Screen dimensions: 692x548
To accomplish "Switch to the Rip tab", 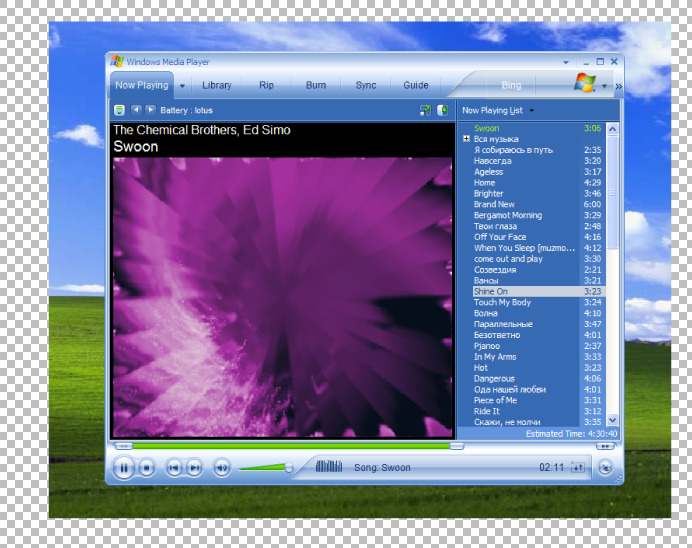I will (266, 85).
